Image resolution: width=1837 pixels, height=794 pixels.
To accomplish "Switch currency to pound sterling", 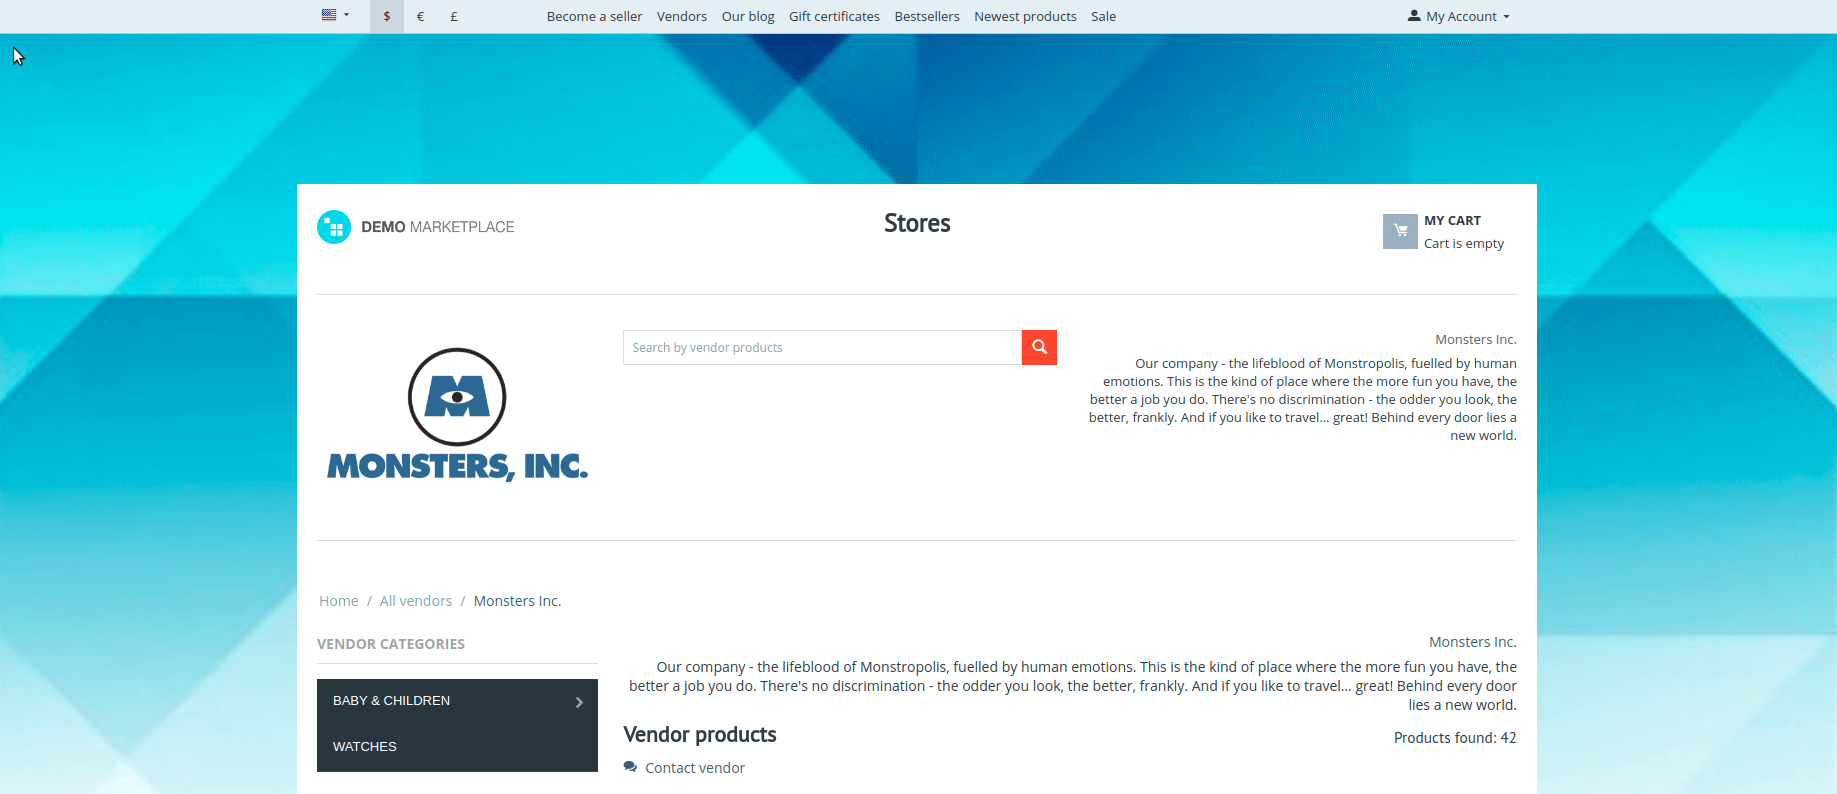I will [454, 16].
